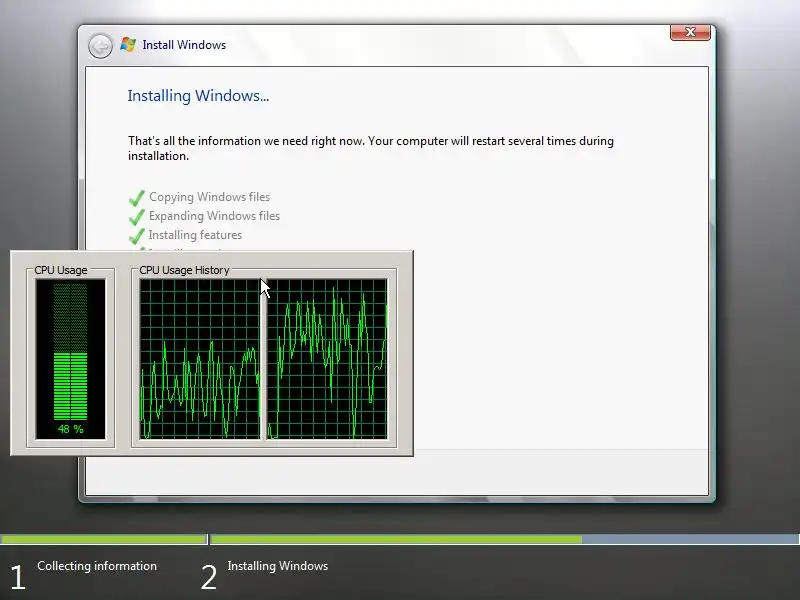Click the 'Installing Windows...' heading
The height and width of the screenshot is (600, 800).
pyautogui.click(x=198, y=96)
